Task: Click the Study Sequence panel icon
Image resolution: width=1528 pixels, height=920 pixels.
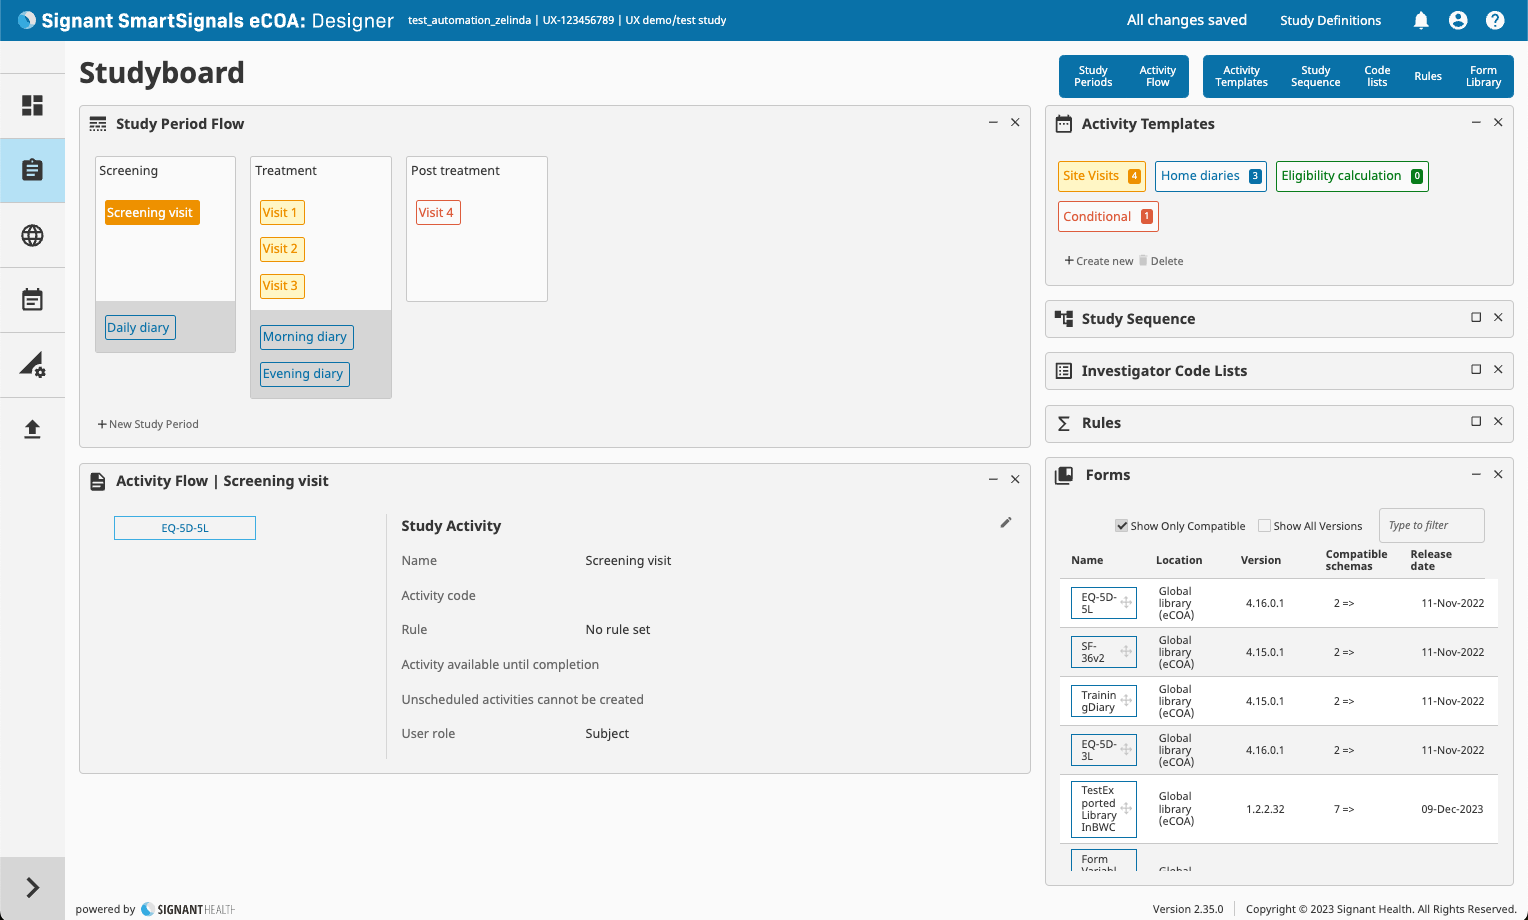Action: pyautogui.click(x=1064, y=318)
